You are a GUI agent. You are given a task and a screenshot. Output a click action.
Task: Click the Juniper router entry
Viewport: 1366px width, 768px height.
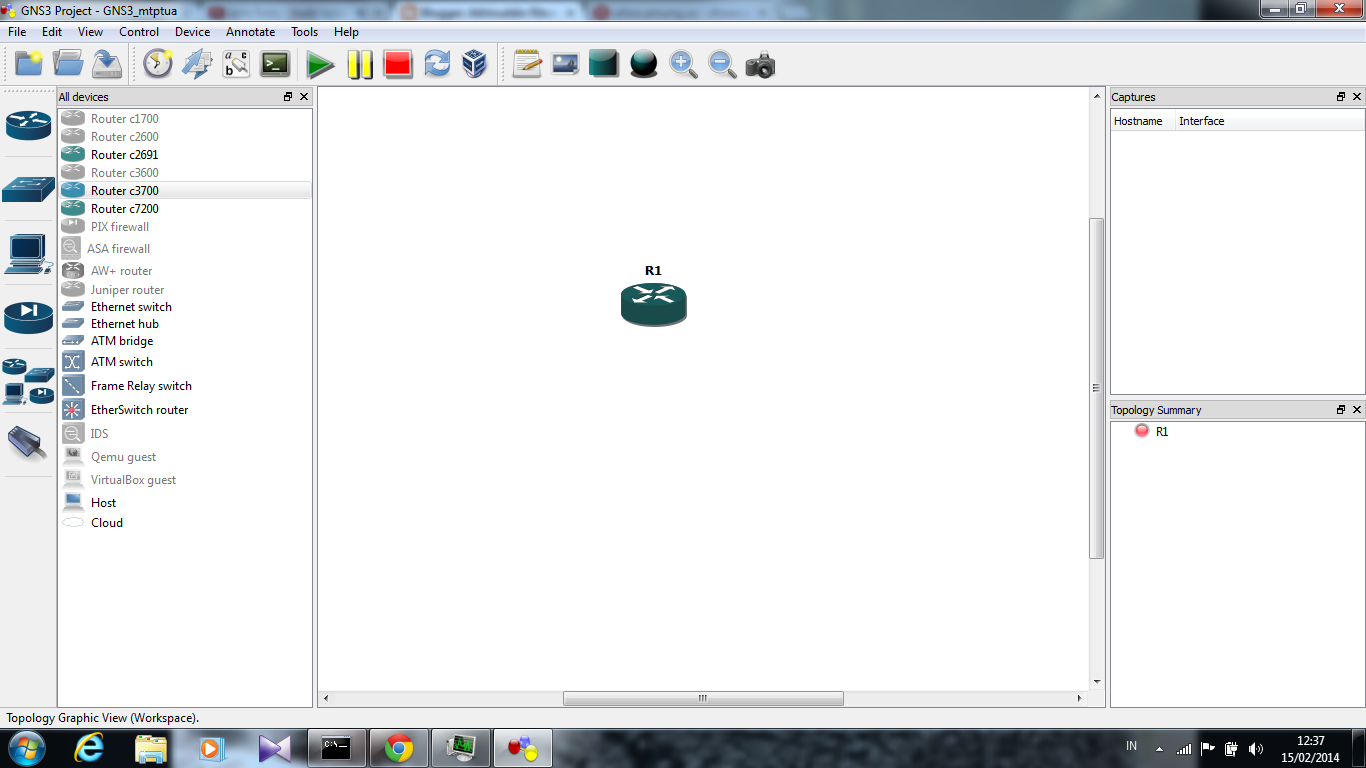185,290
